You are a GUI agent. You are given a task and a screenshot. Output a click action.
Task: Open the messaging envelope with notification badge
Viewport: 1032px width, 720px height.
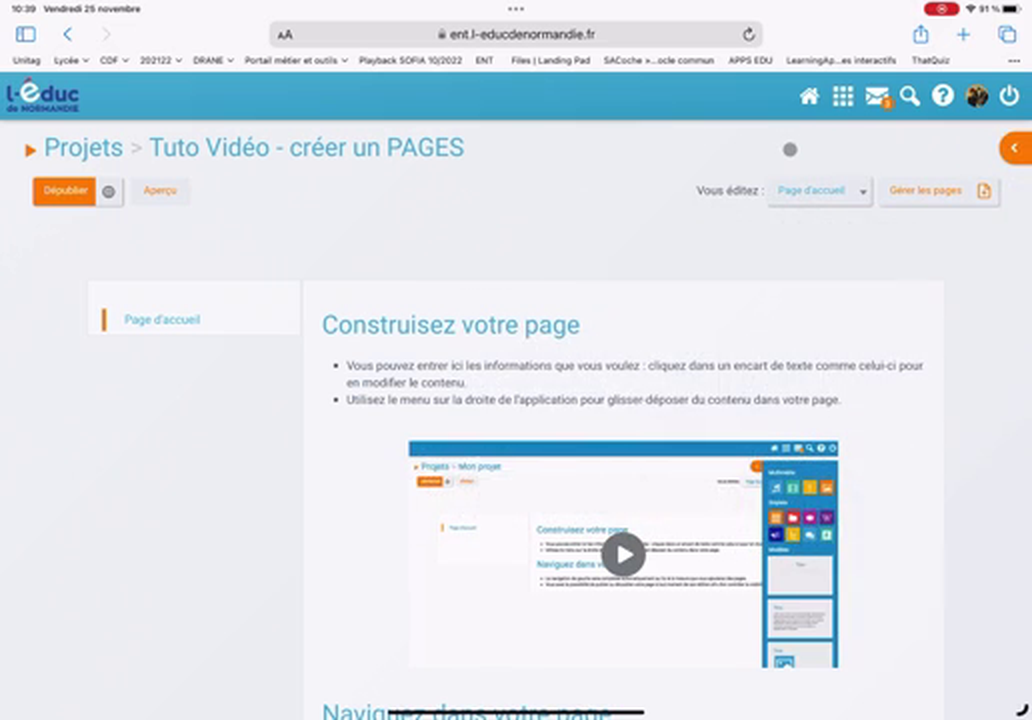[875, 95]
